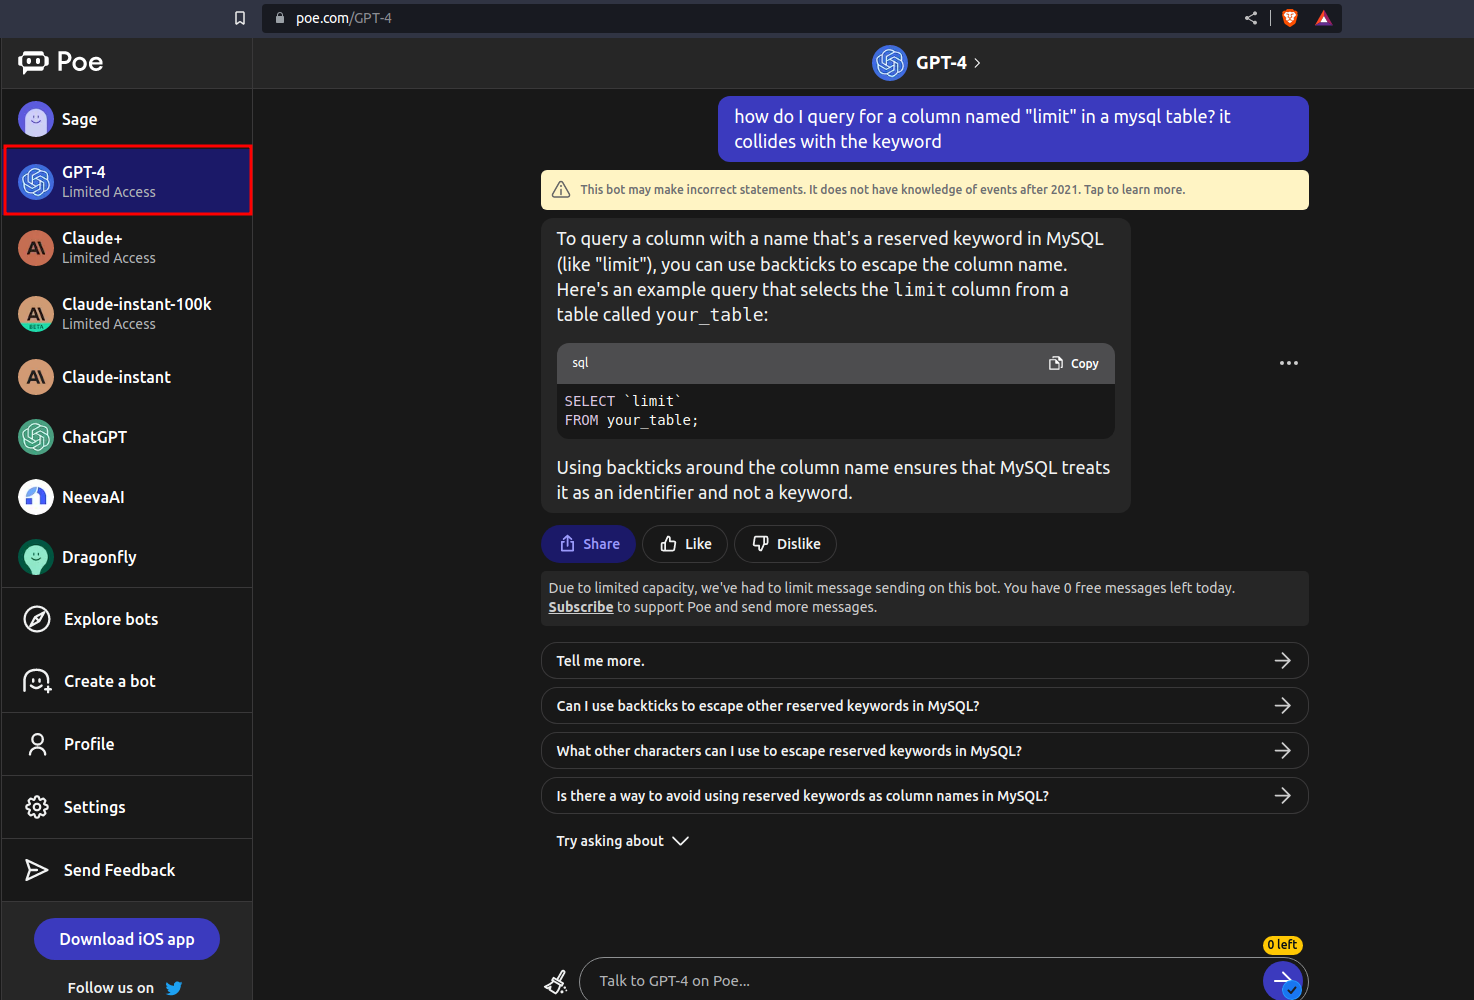Click the Settings gear icon
Viewport: 1474px width, 1000px height.
click(x=37, y=807)
